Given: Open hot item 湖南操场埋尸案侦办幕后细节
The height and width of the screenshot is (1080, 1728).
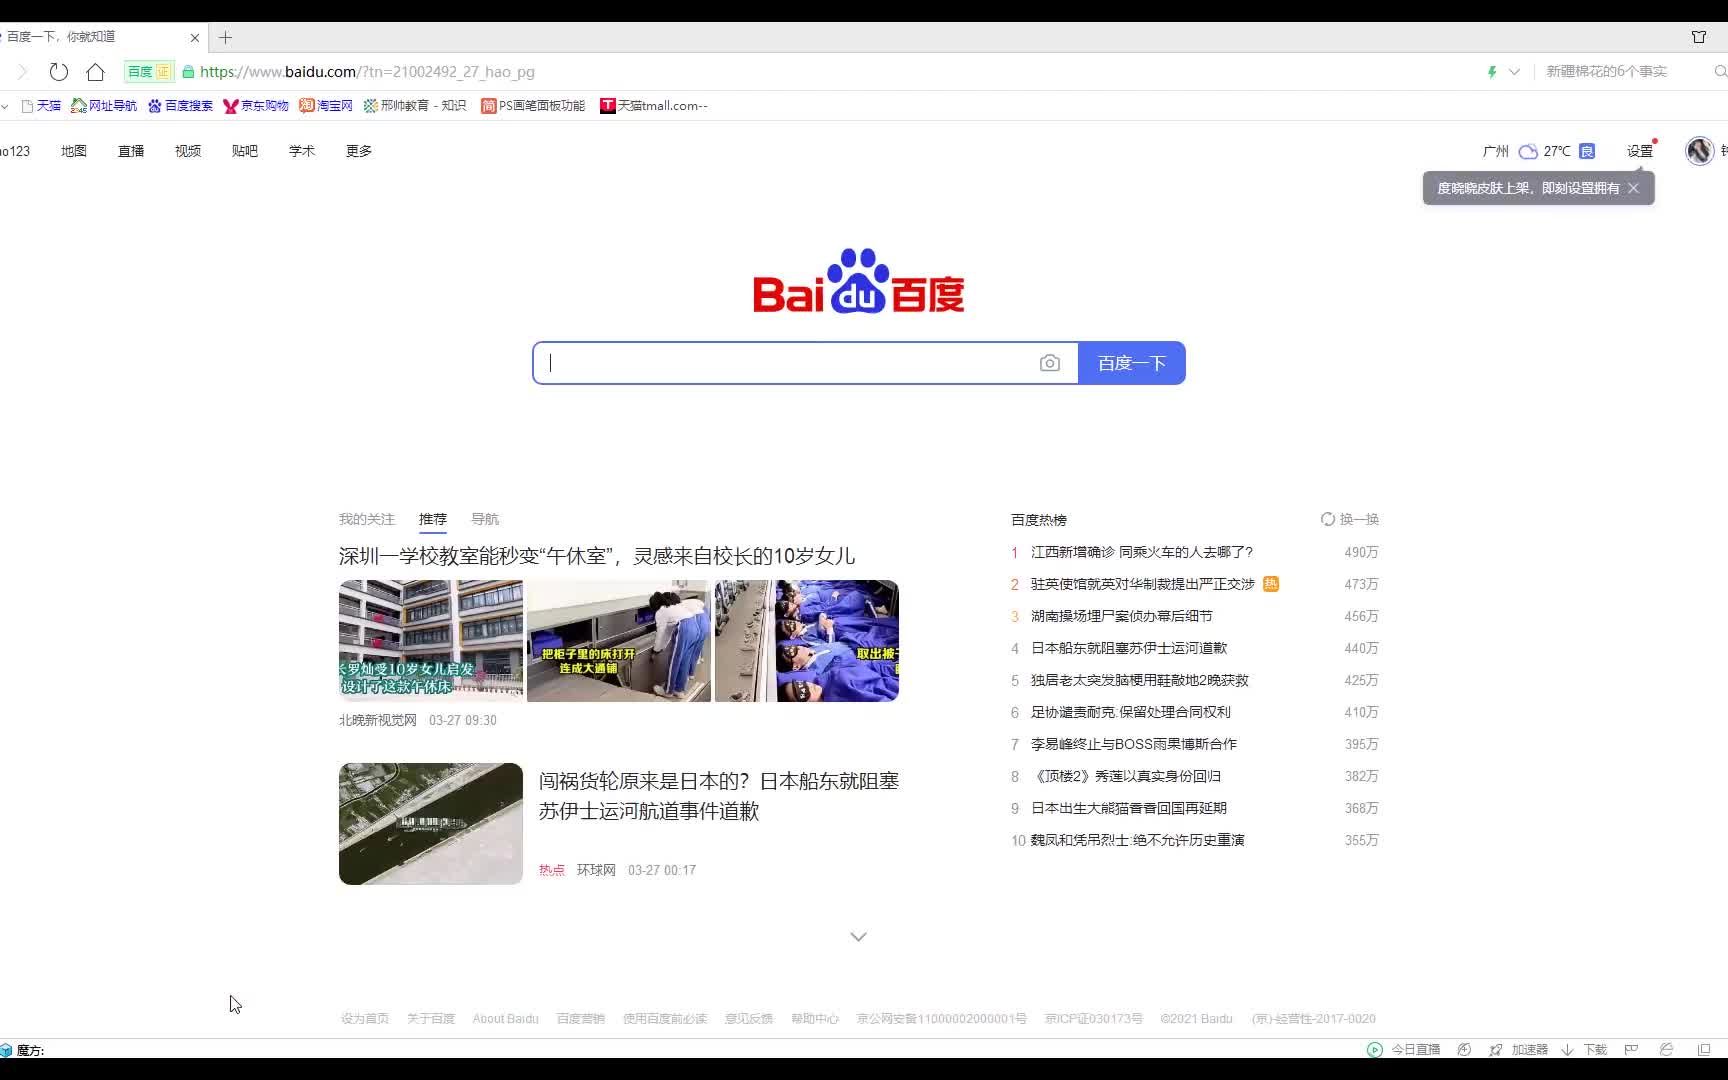Looking at the screenshot, I should 1122,616.
